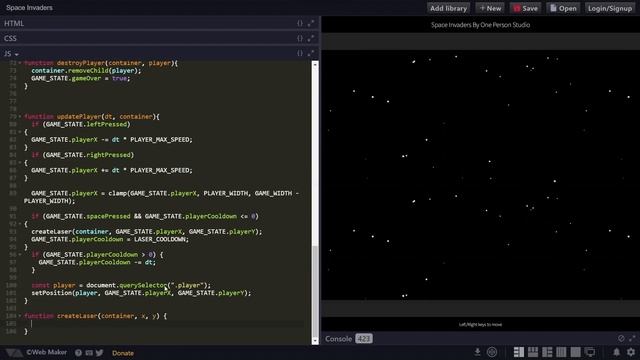
Task: Click the CodePen export icon
Action: pos(492,352)
